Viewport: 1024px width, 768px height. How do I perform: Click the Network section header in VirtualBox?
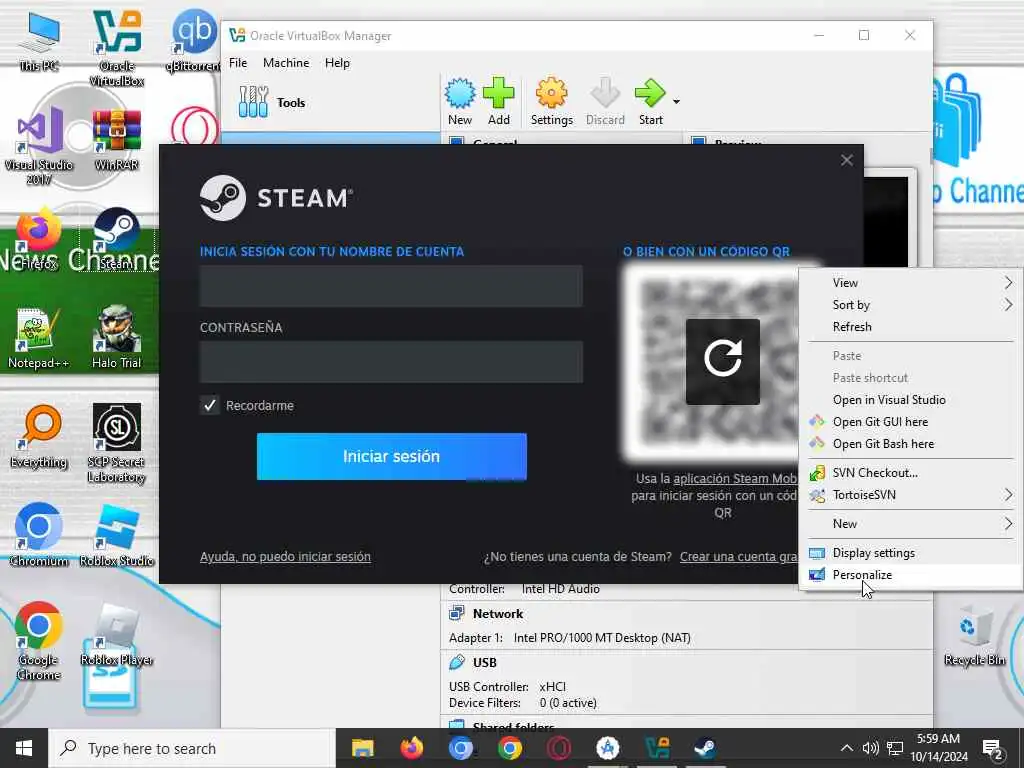click(x=498, y=614)
